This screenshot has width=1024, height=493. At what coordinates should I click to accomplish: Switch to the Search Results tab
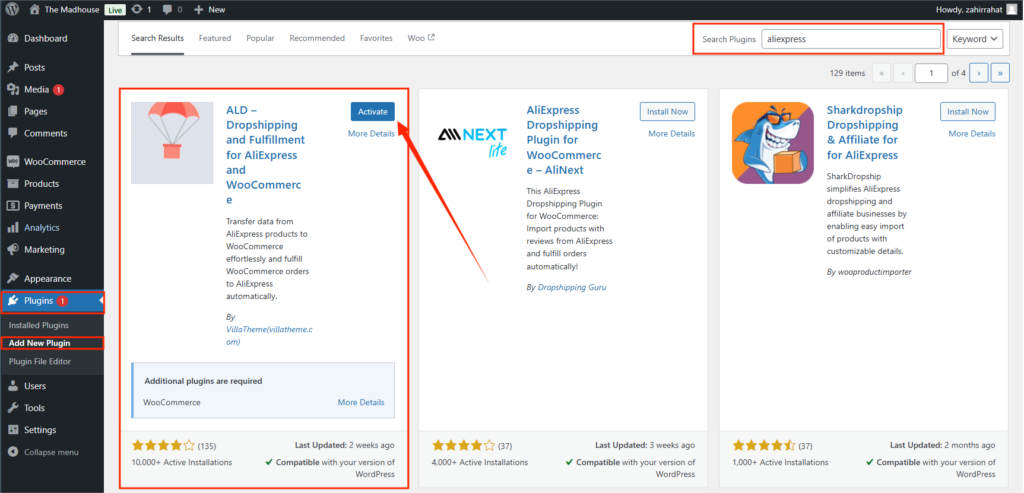point(157,39)
